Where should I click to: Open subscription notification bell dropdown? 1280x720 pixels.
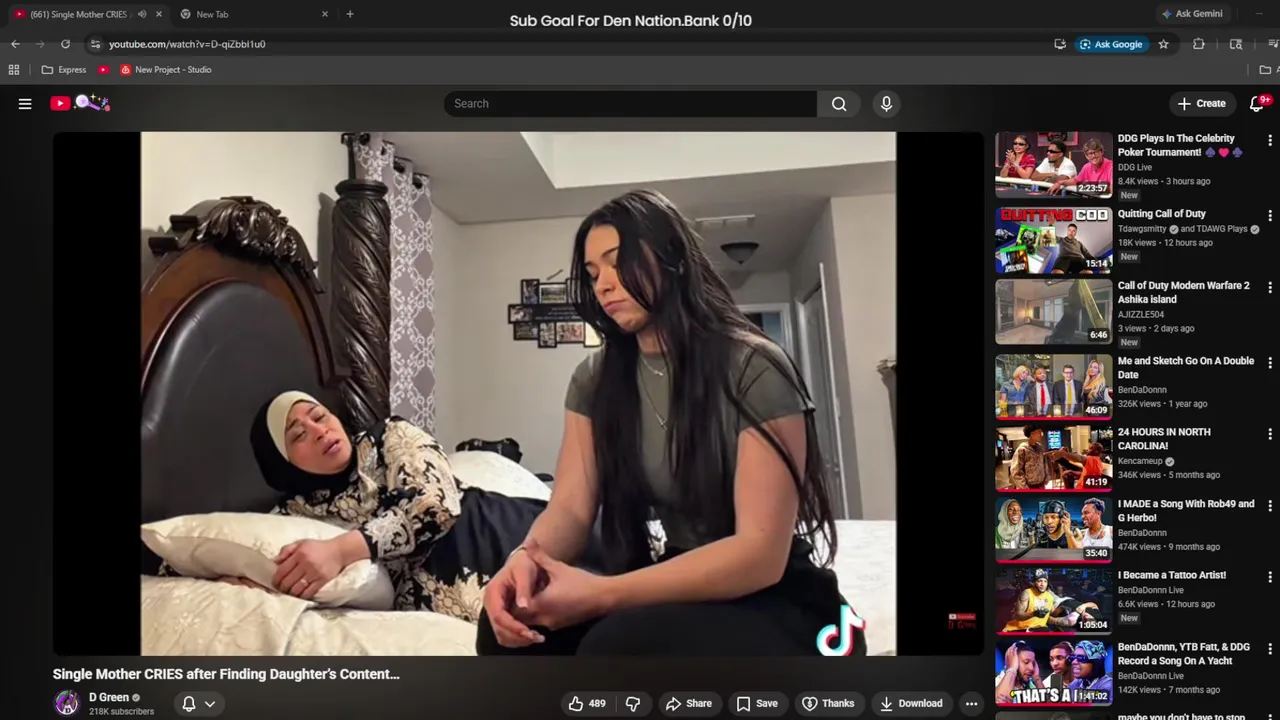click(x=198, y=704)
